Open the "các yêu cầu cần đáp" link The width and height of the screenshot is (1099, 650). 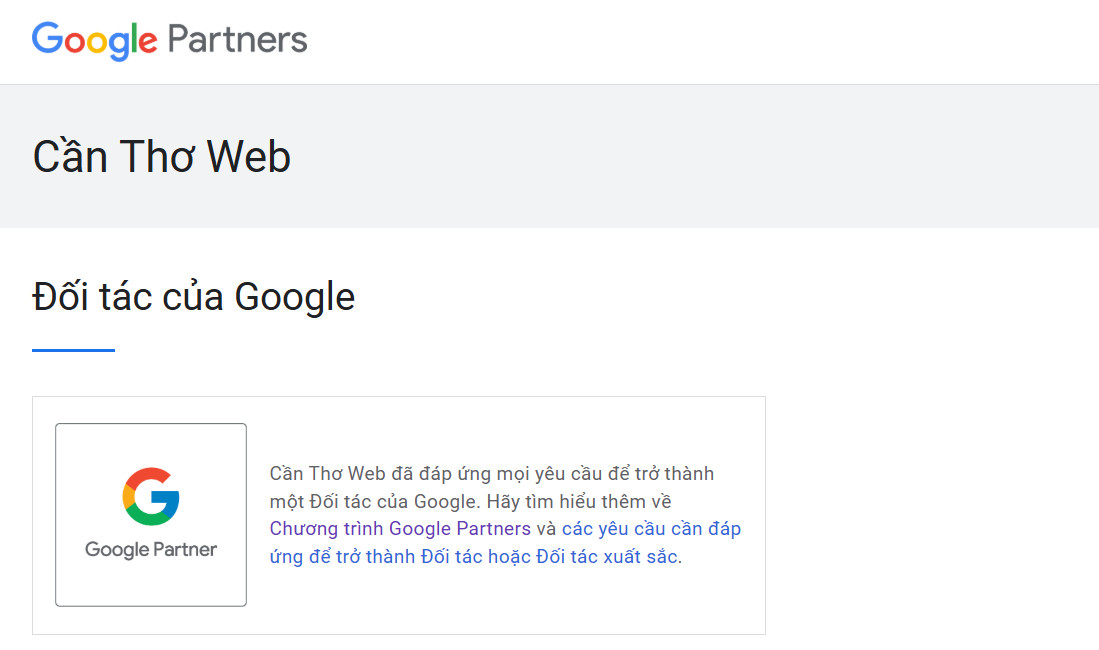651,529
